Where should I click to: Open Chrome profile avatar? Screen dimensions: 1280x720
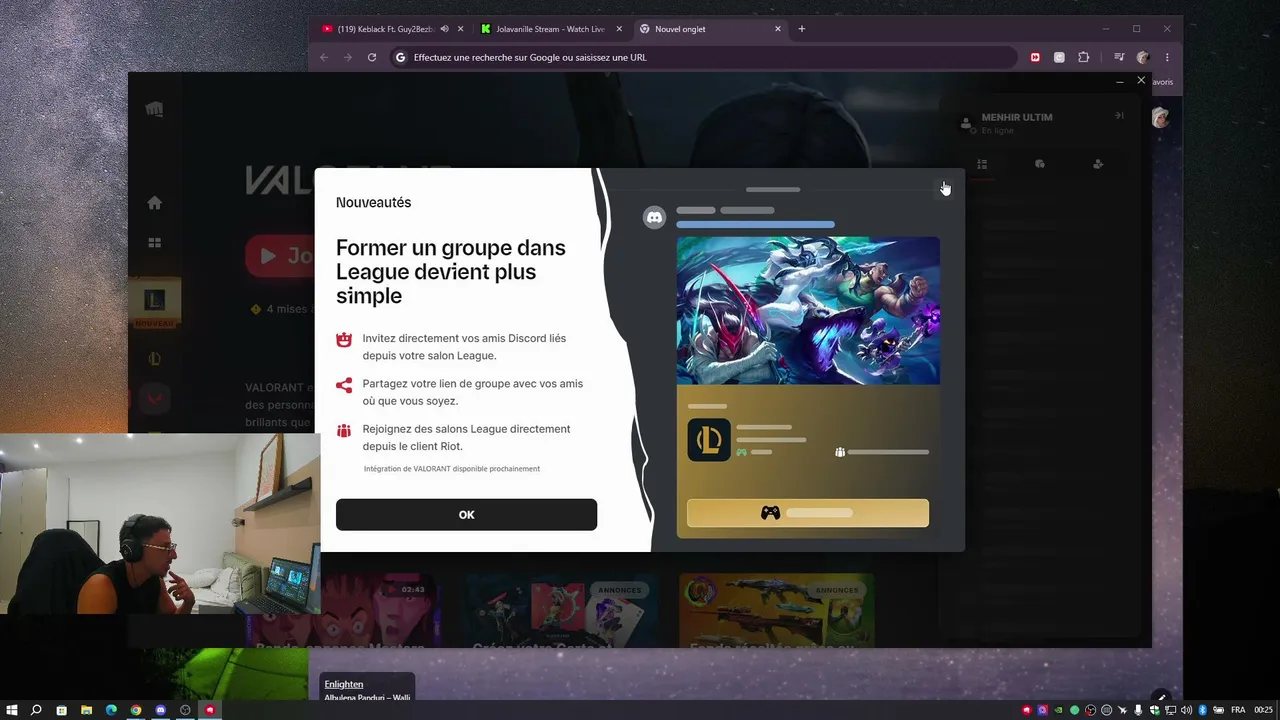click(x=1143, y=57)
